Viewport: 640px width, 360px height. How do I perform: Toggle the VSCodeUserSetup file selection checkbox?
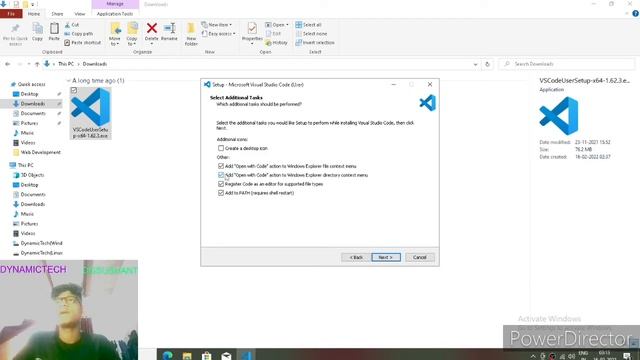74,91
